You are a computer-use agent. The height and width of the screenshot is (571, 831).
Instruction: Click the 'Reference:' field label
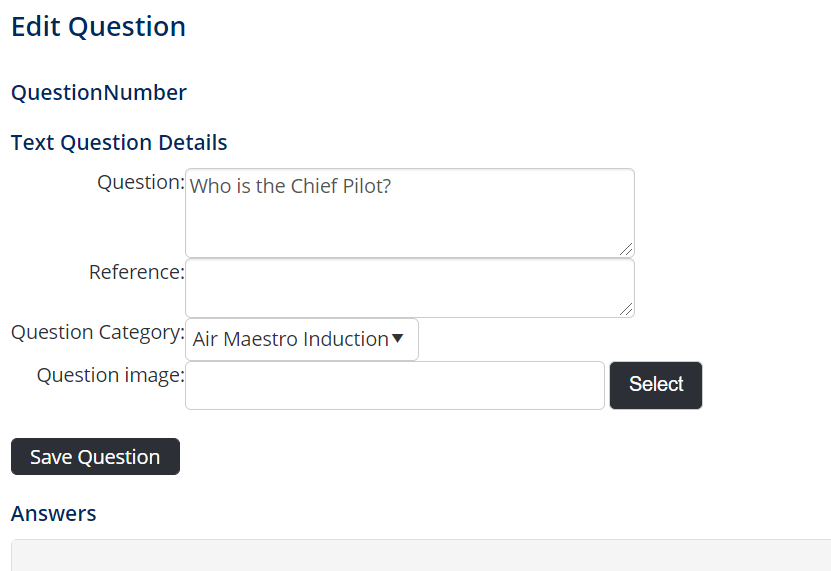136,272
